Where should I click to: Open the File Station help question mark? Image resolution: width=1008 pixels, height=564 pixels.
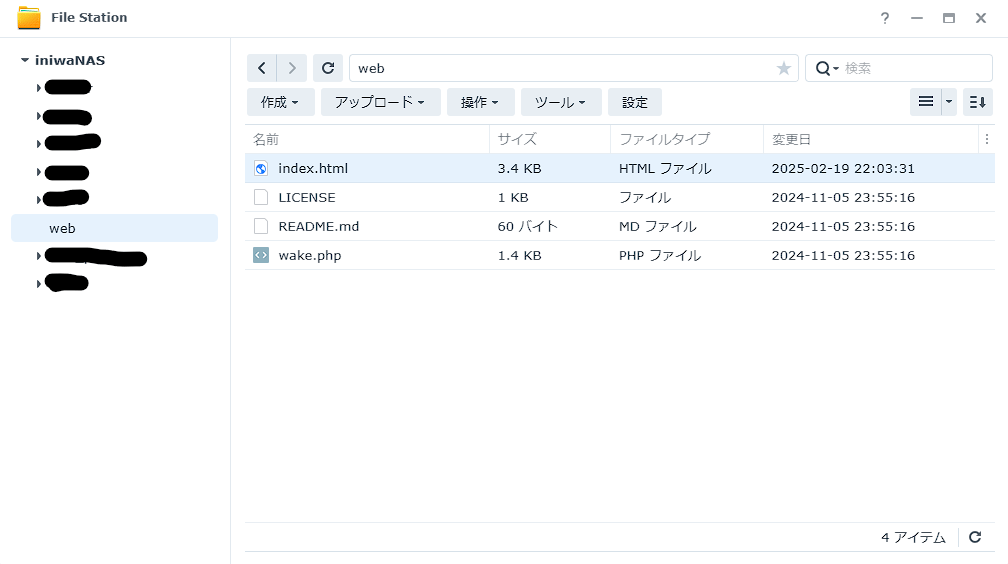885,18
